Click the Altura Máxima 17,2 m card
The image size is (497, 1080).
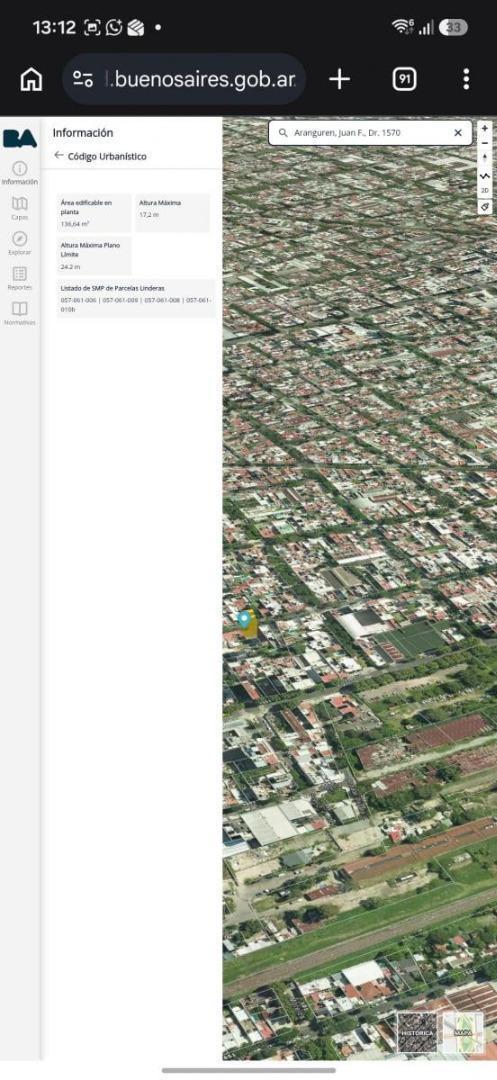(x=173, y=213)
